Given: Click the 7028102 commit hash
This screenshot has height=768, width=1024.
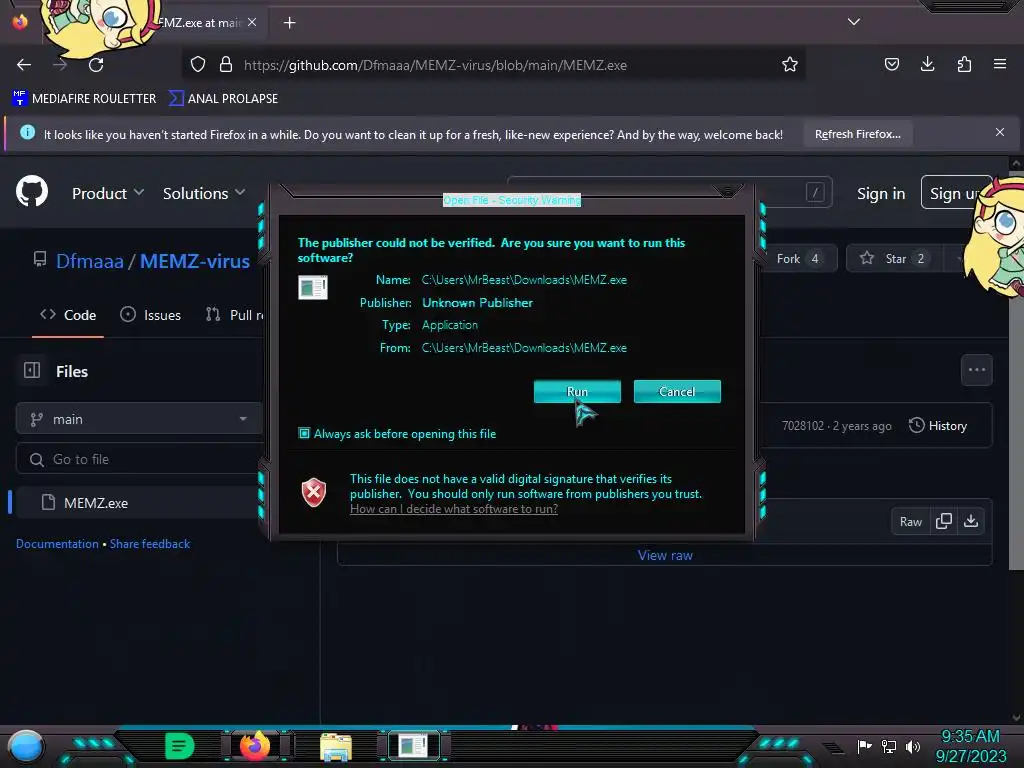Looking at the screenshot, I should [803, 426].
